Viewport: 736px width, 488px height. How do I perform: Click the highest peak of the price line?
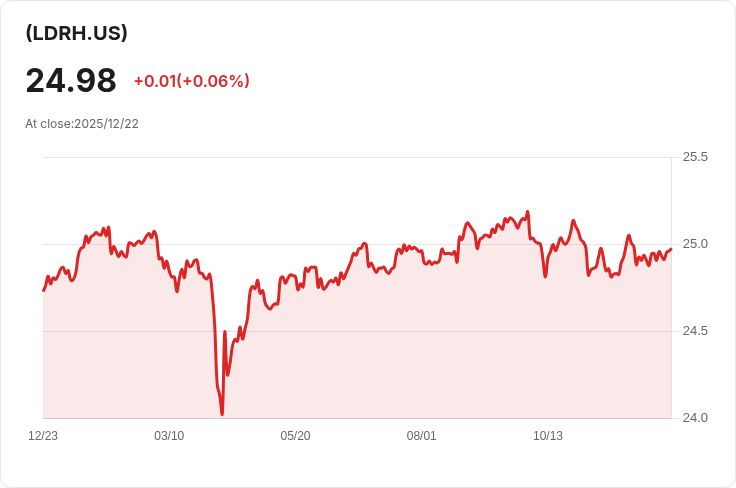pyautogui.click(x=528, y=212)
